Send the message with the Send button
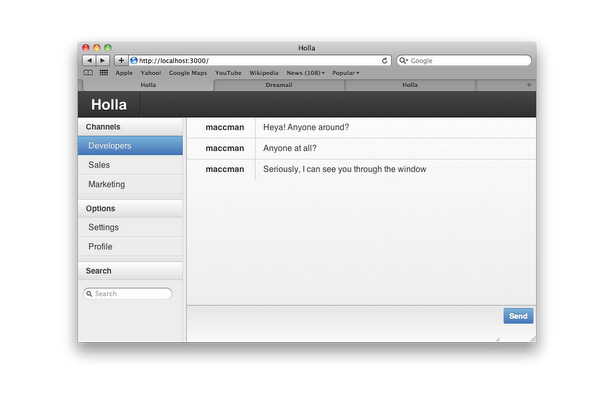 pos(518,316)
